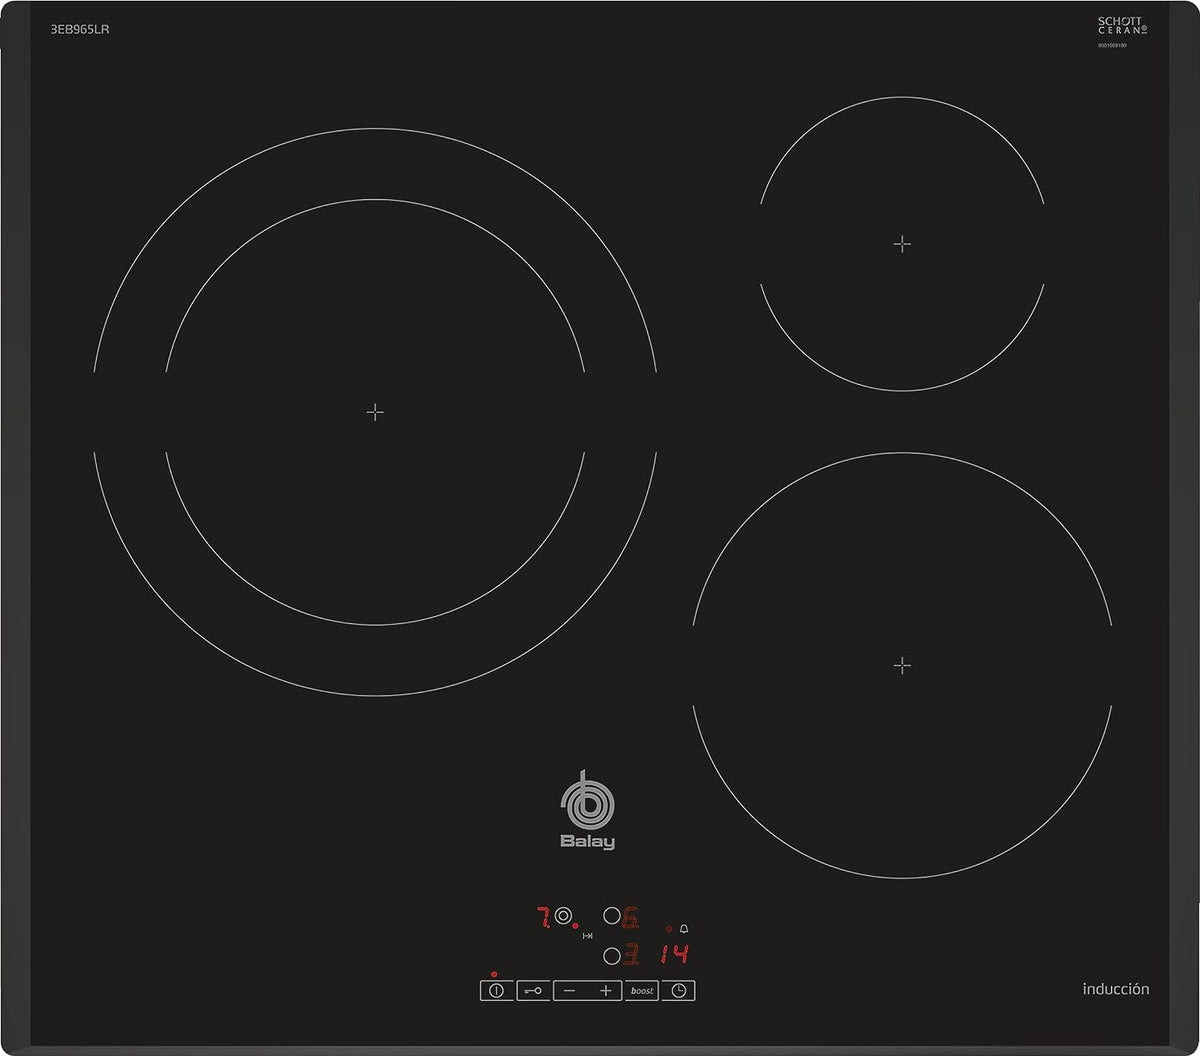Click the red timer display reading 14

point(674,954)
